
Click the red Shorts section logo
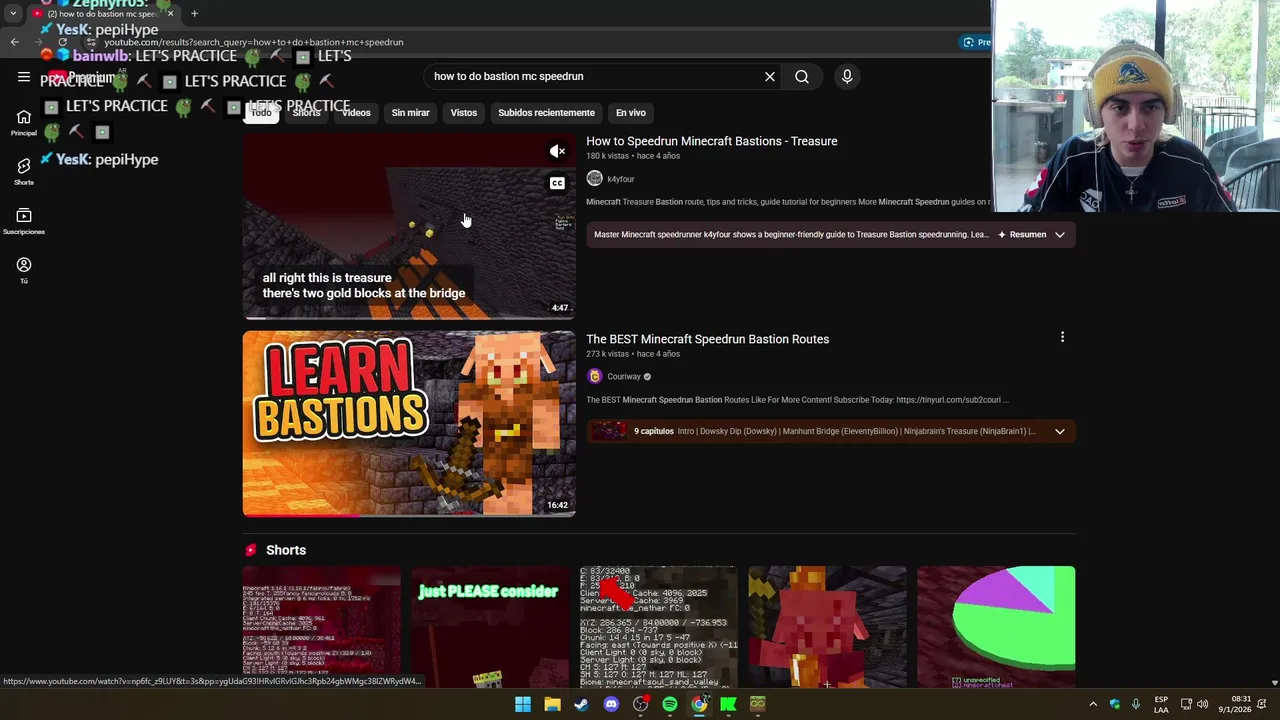click(251, 550)
